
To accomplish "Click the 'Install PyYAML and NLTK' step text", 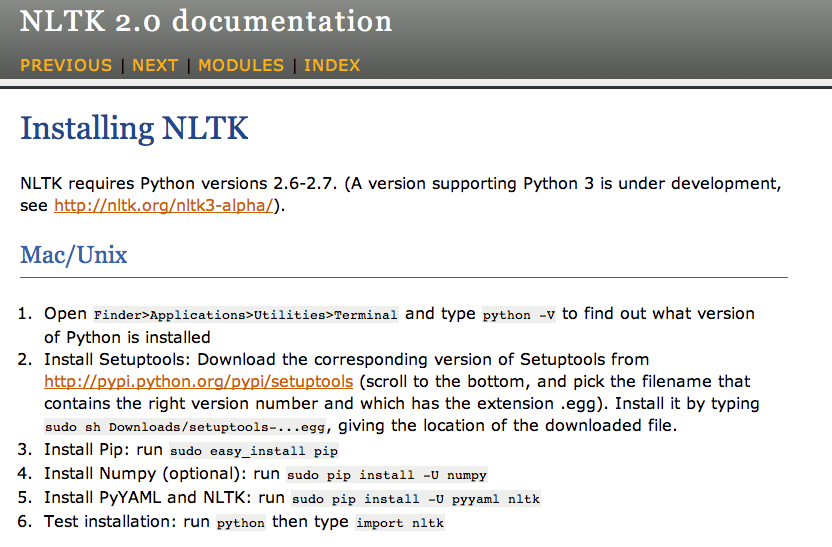I will tap(148, 498).
